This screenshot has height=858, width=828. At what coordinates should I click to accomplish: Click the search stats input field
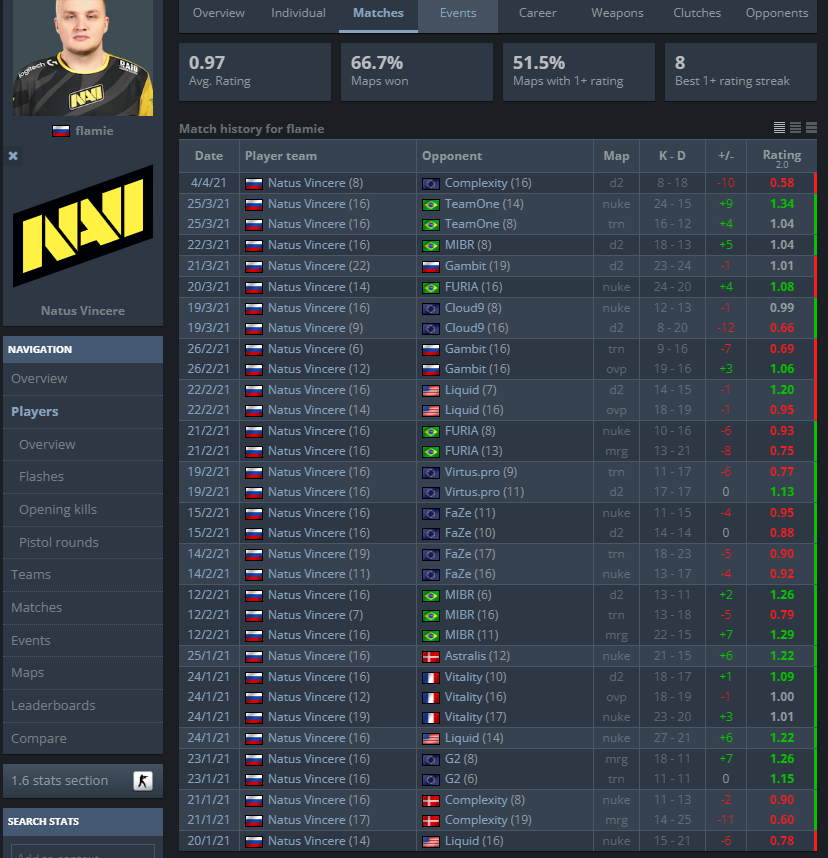coord(83,851)
